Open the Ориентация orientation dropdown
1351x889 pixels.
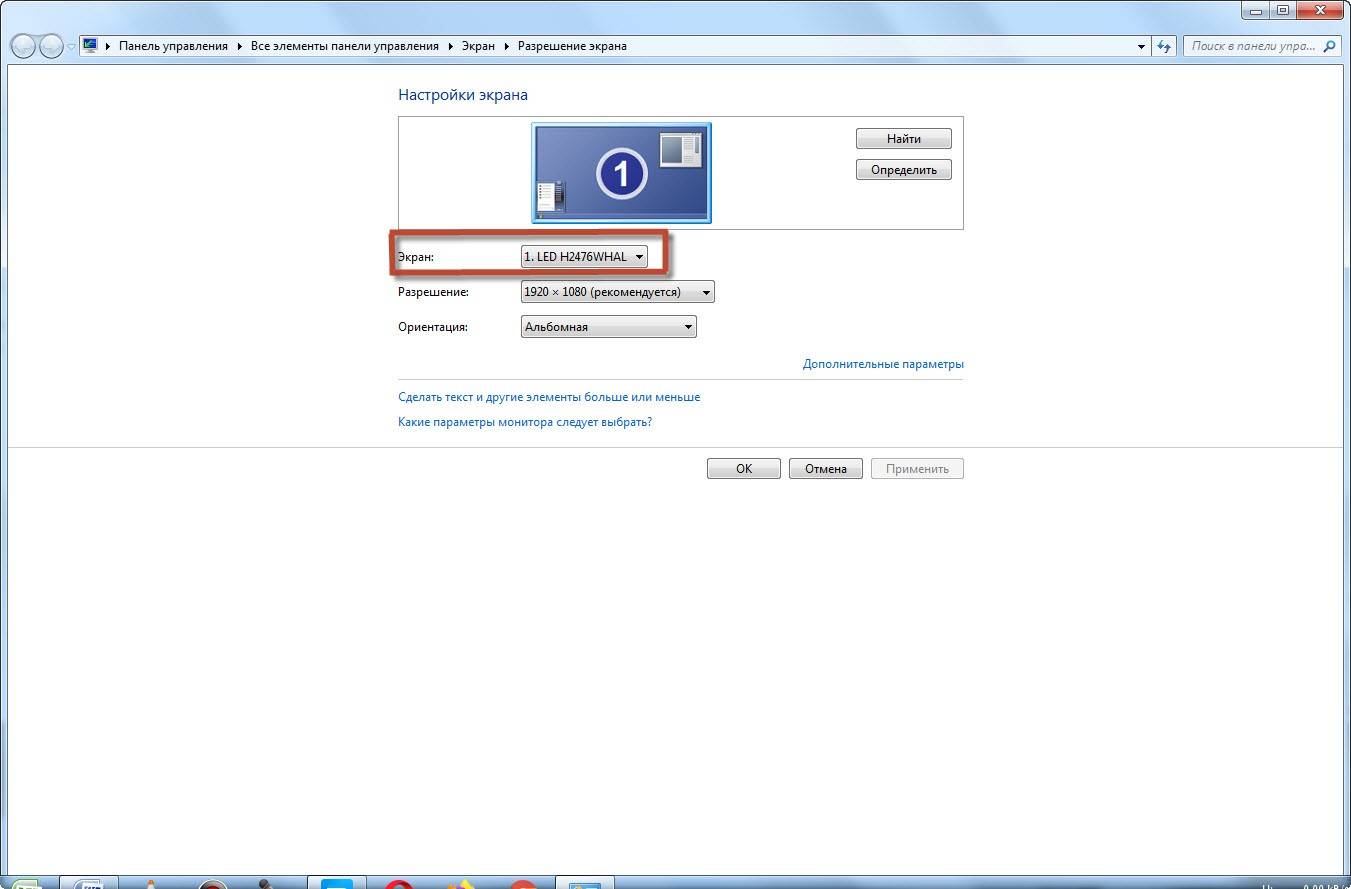point(608,327)
